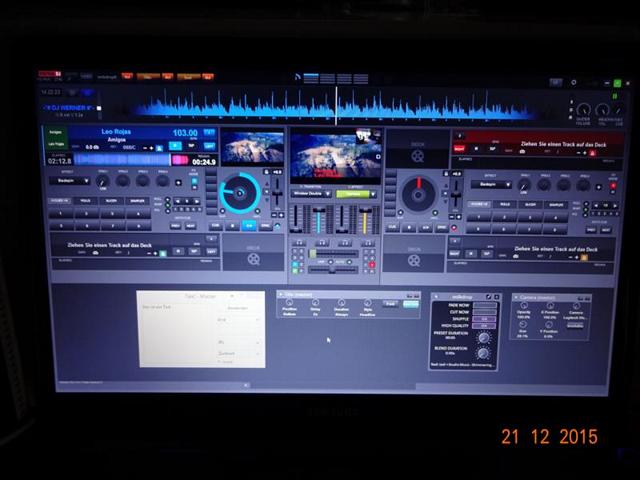
Task: Open the left deck effect selection dropdown
Action: click(70, 180)
